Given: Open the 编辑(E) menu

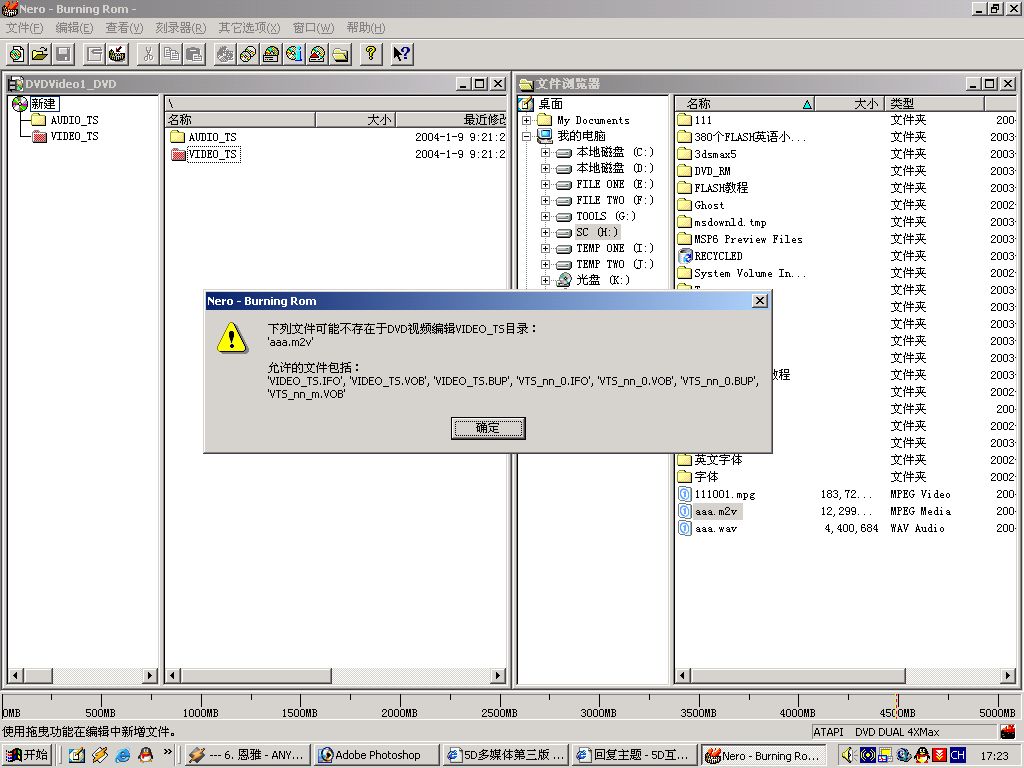Looking at the screenshot, I should (74, 27).
